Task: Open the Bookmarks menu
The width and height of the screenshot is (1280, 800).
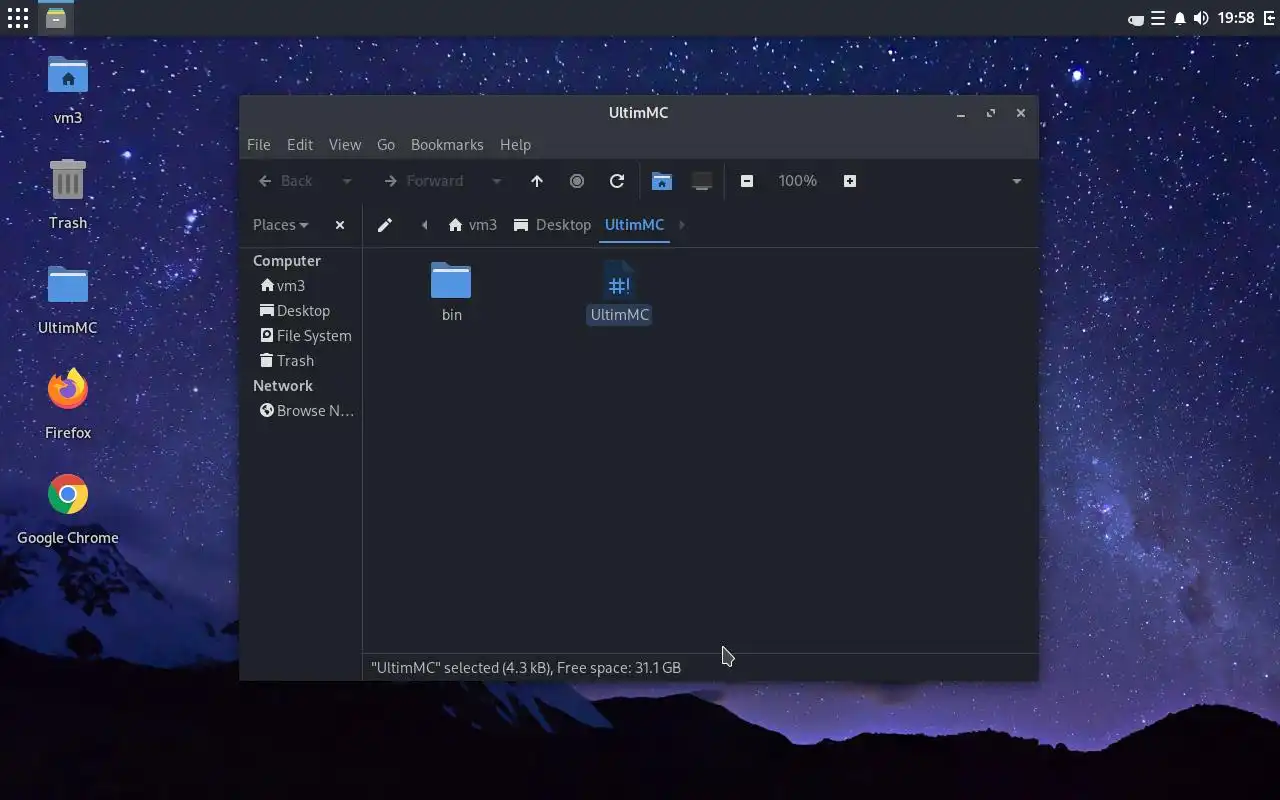Action: pos(447,145)
